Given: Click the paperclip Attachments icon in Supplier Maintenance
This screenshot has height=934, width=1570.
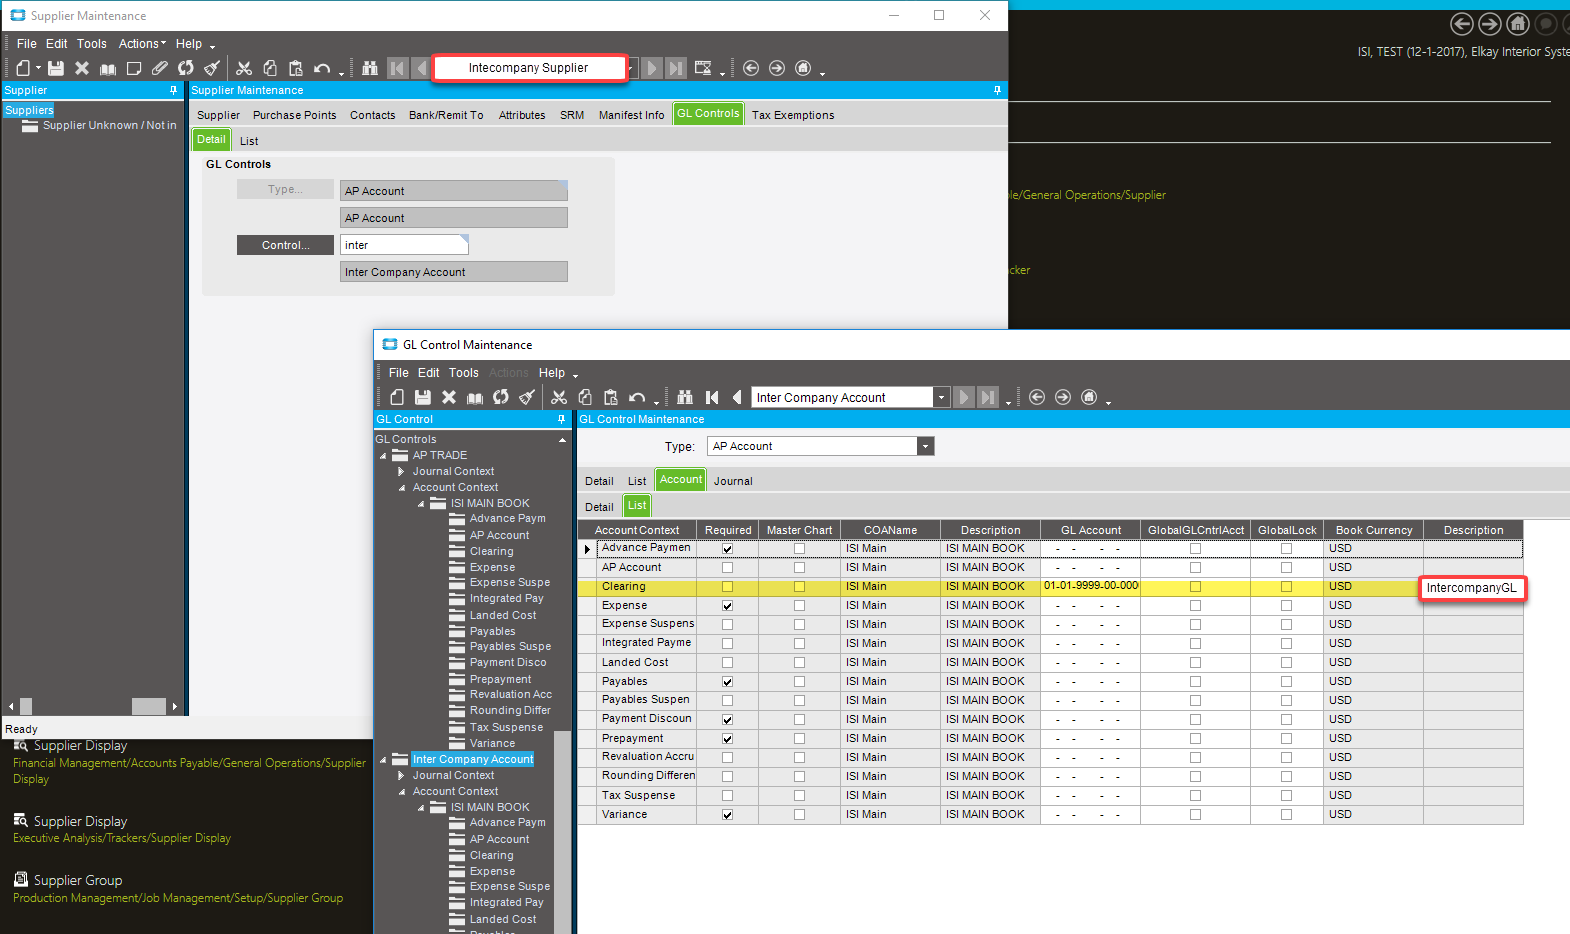Looking at the screenshot, I should click(160, 68).
